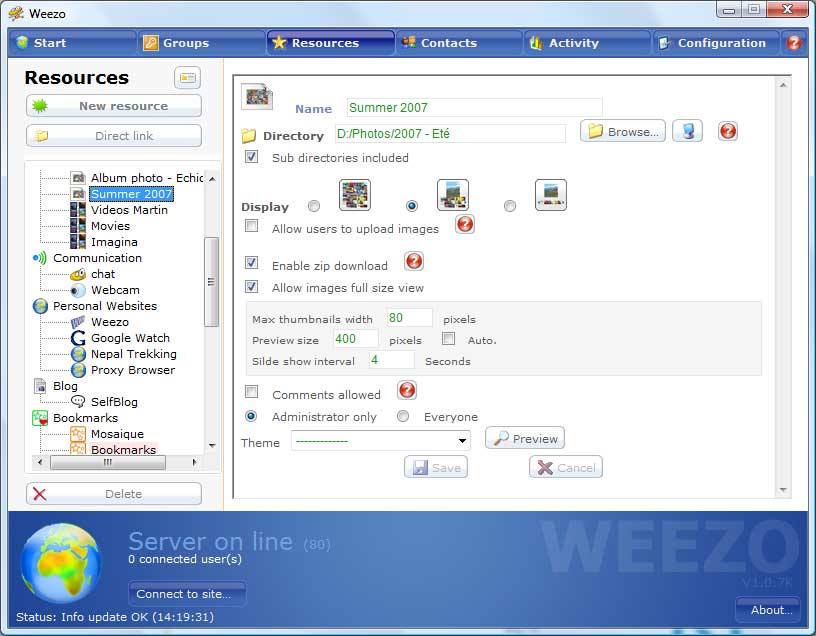Switch to the Contacts tab
The height and width of the screenshot is (636, 816).
tap(459, 43)
